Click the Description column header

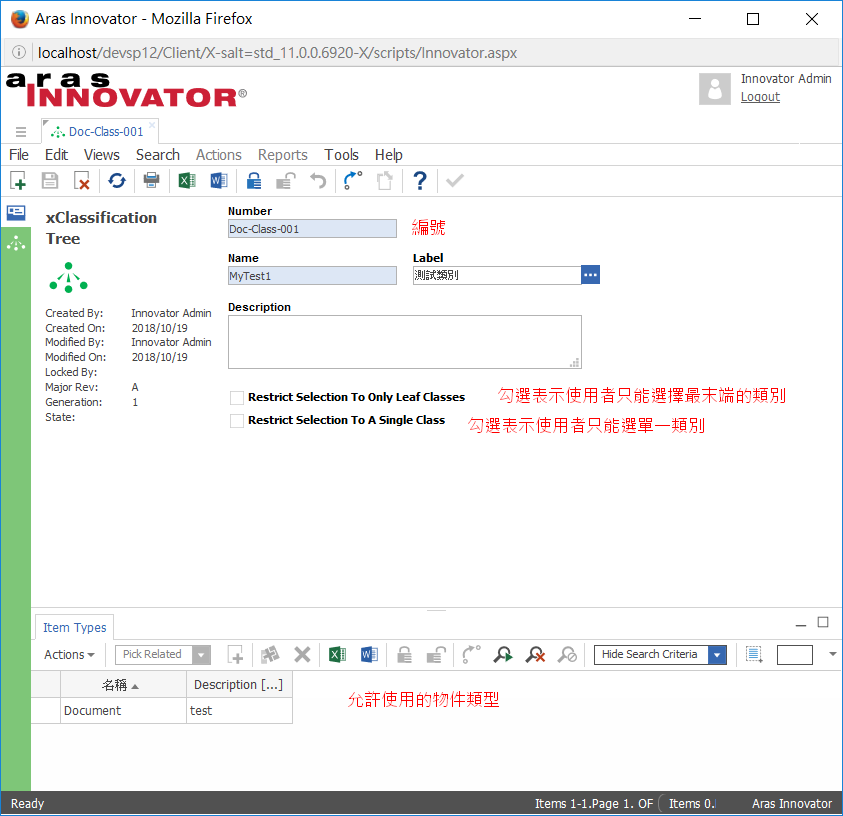point(239,685)
